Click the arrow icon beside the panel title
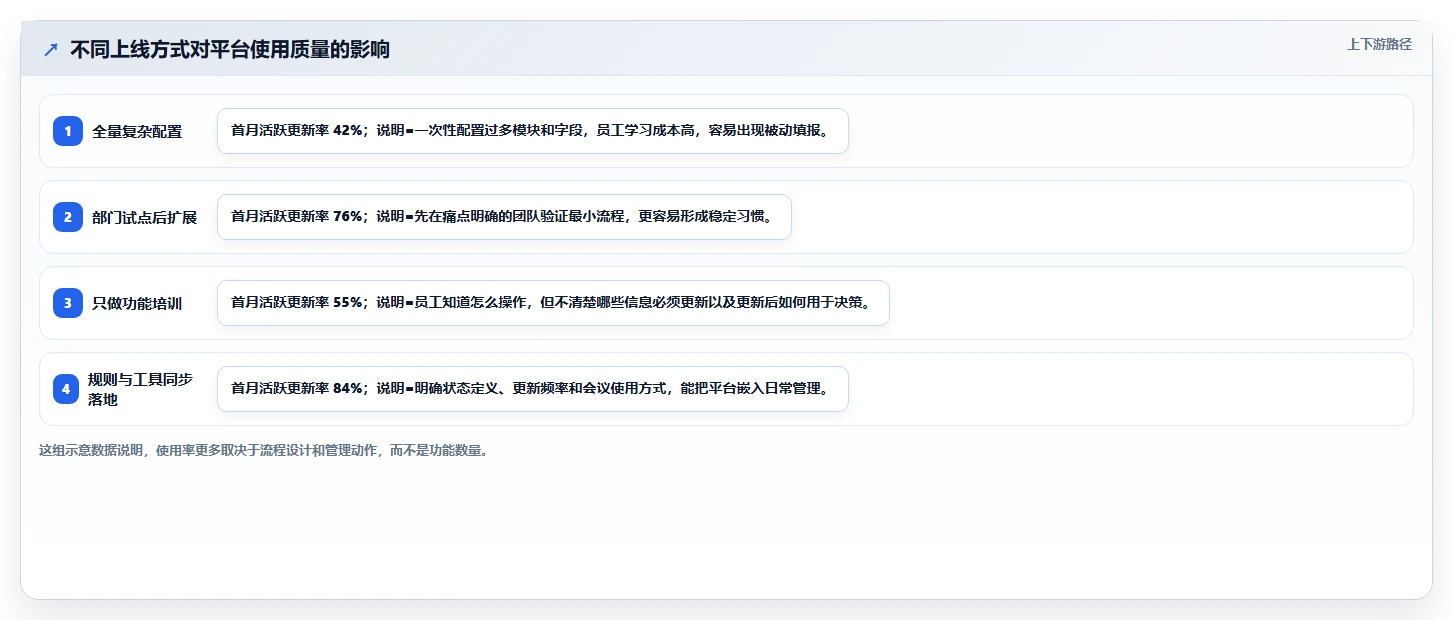1453x620 pixels. [51, 49]
